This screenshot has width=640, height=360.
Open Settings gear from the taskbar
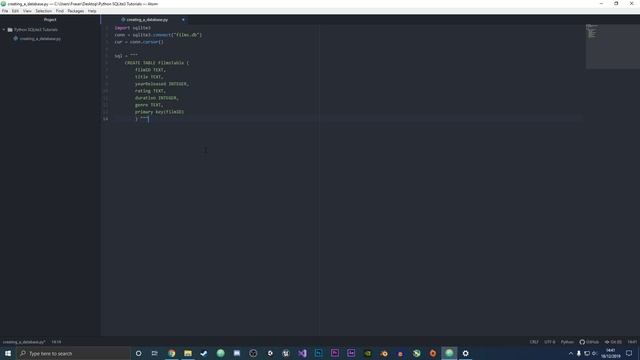coord(465,353)
